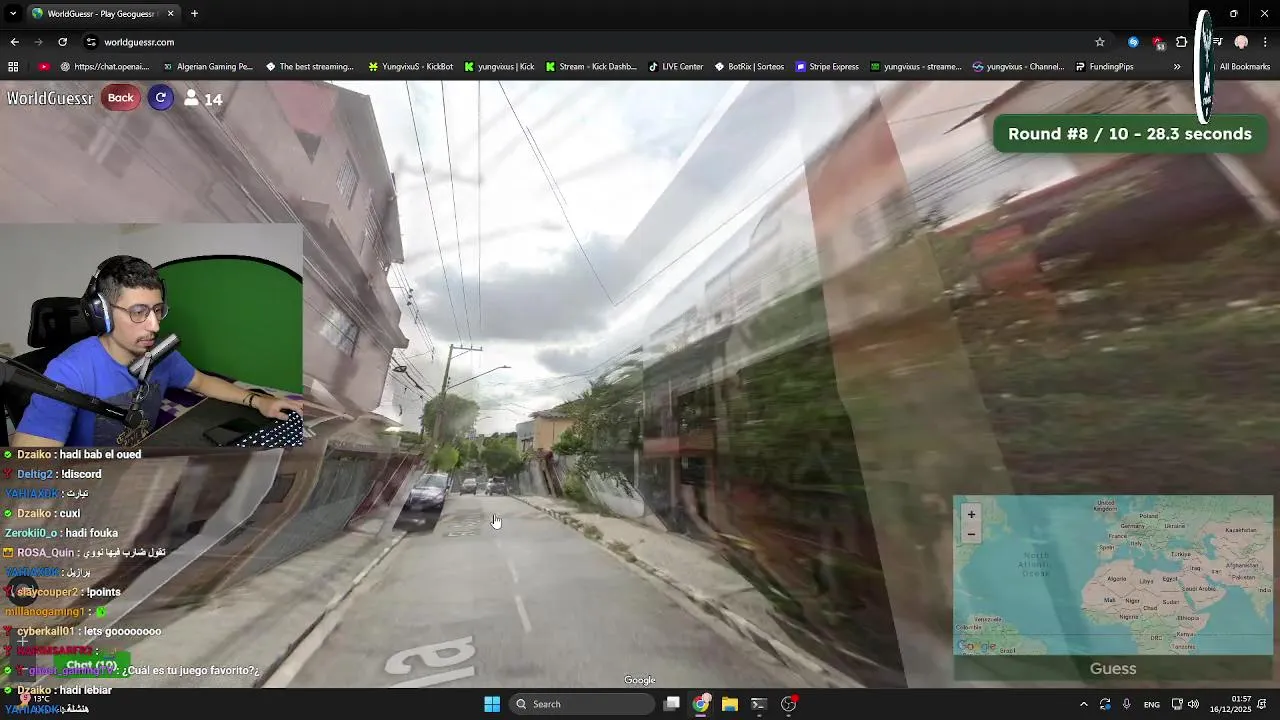This screenshot has height=720, width=1280.
Task: Open the Algerian Gaming Pe... bookmark
Action: click(207, 67)
